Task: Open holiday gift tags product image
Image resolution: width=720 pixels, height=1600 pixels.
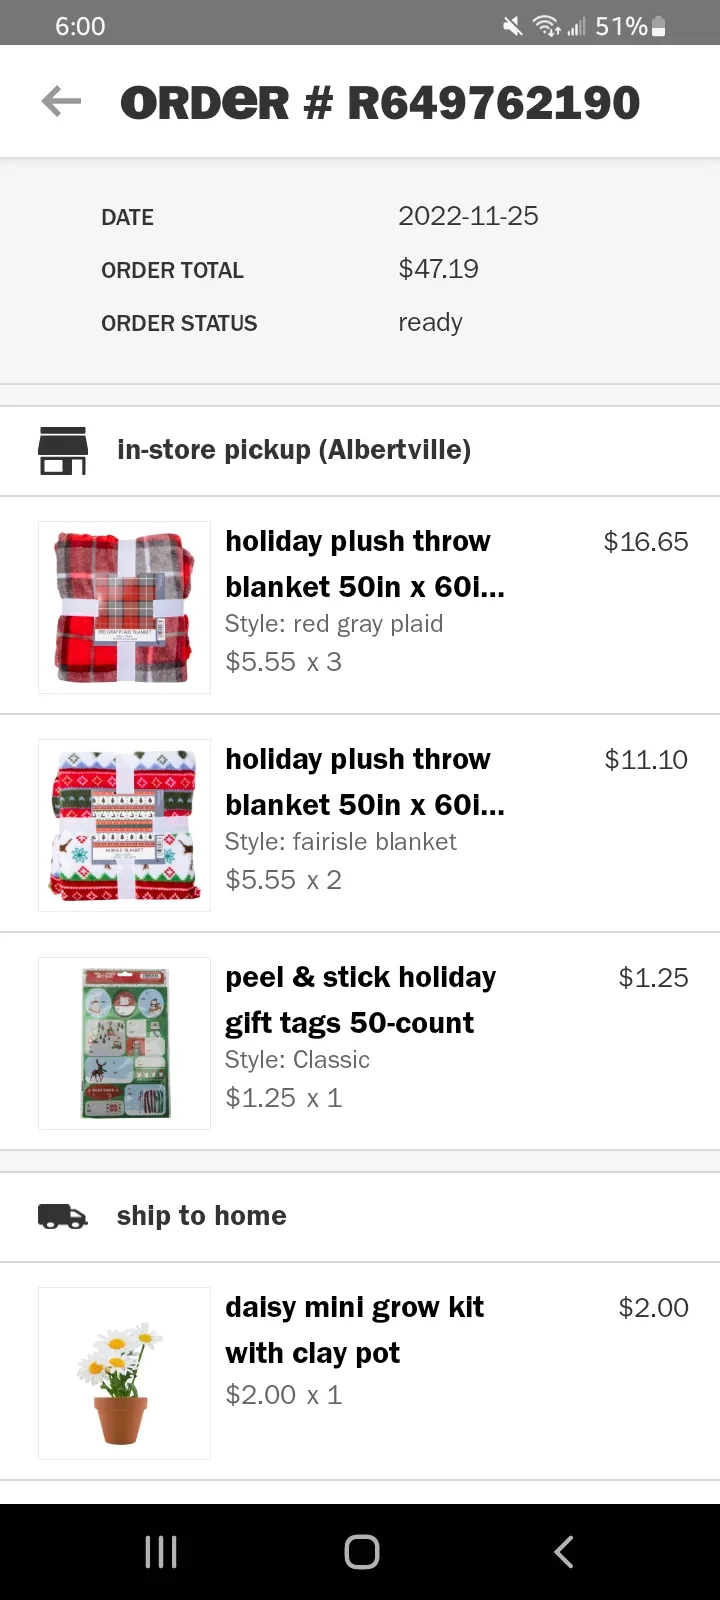Action: click(124, 1043)
